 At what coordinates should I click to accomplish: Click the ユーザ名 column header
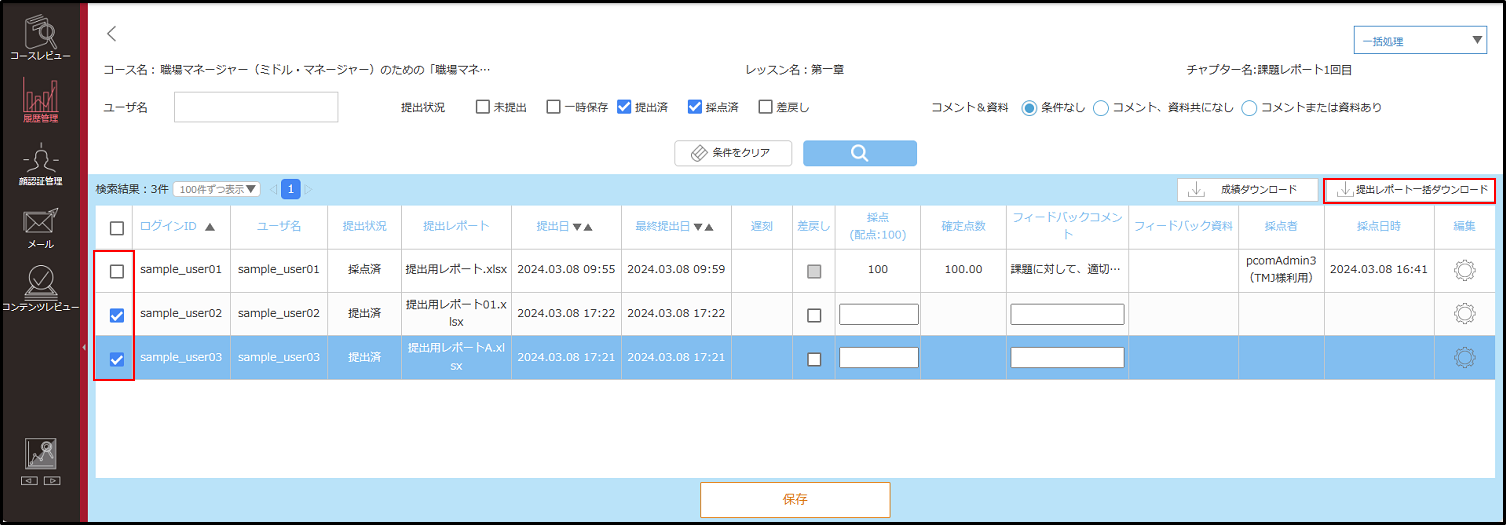(x=279, y=227)
